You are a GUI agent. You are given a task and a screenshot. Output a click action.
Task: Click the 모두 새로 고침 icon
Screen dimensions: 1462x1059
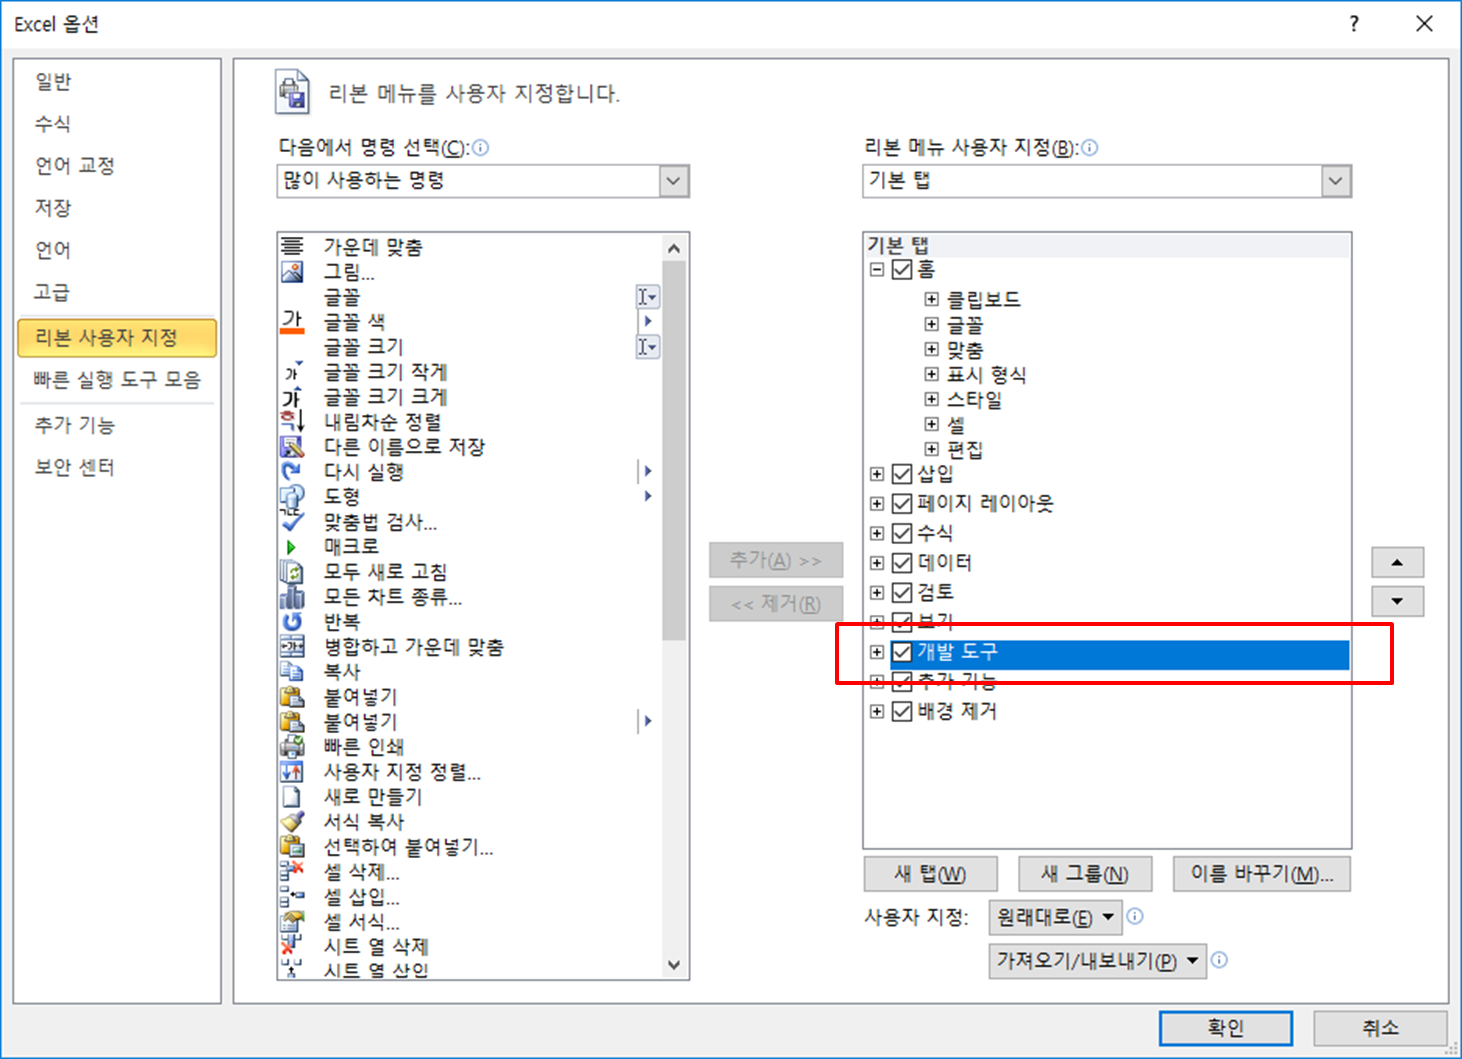coord(292,571)
